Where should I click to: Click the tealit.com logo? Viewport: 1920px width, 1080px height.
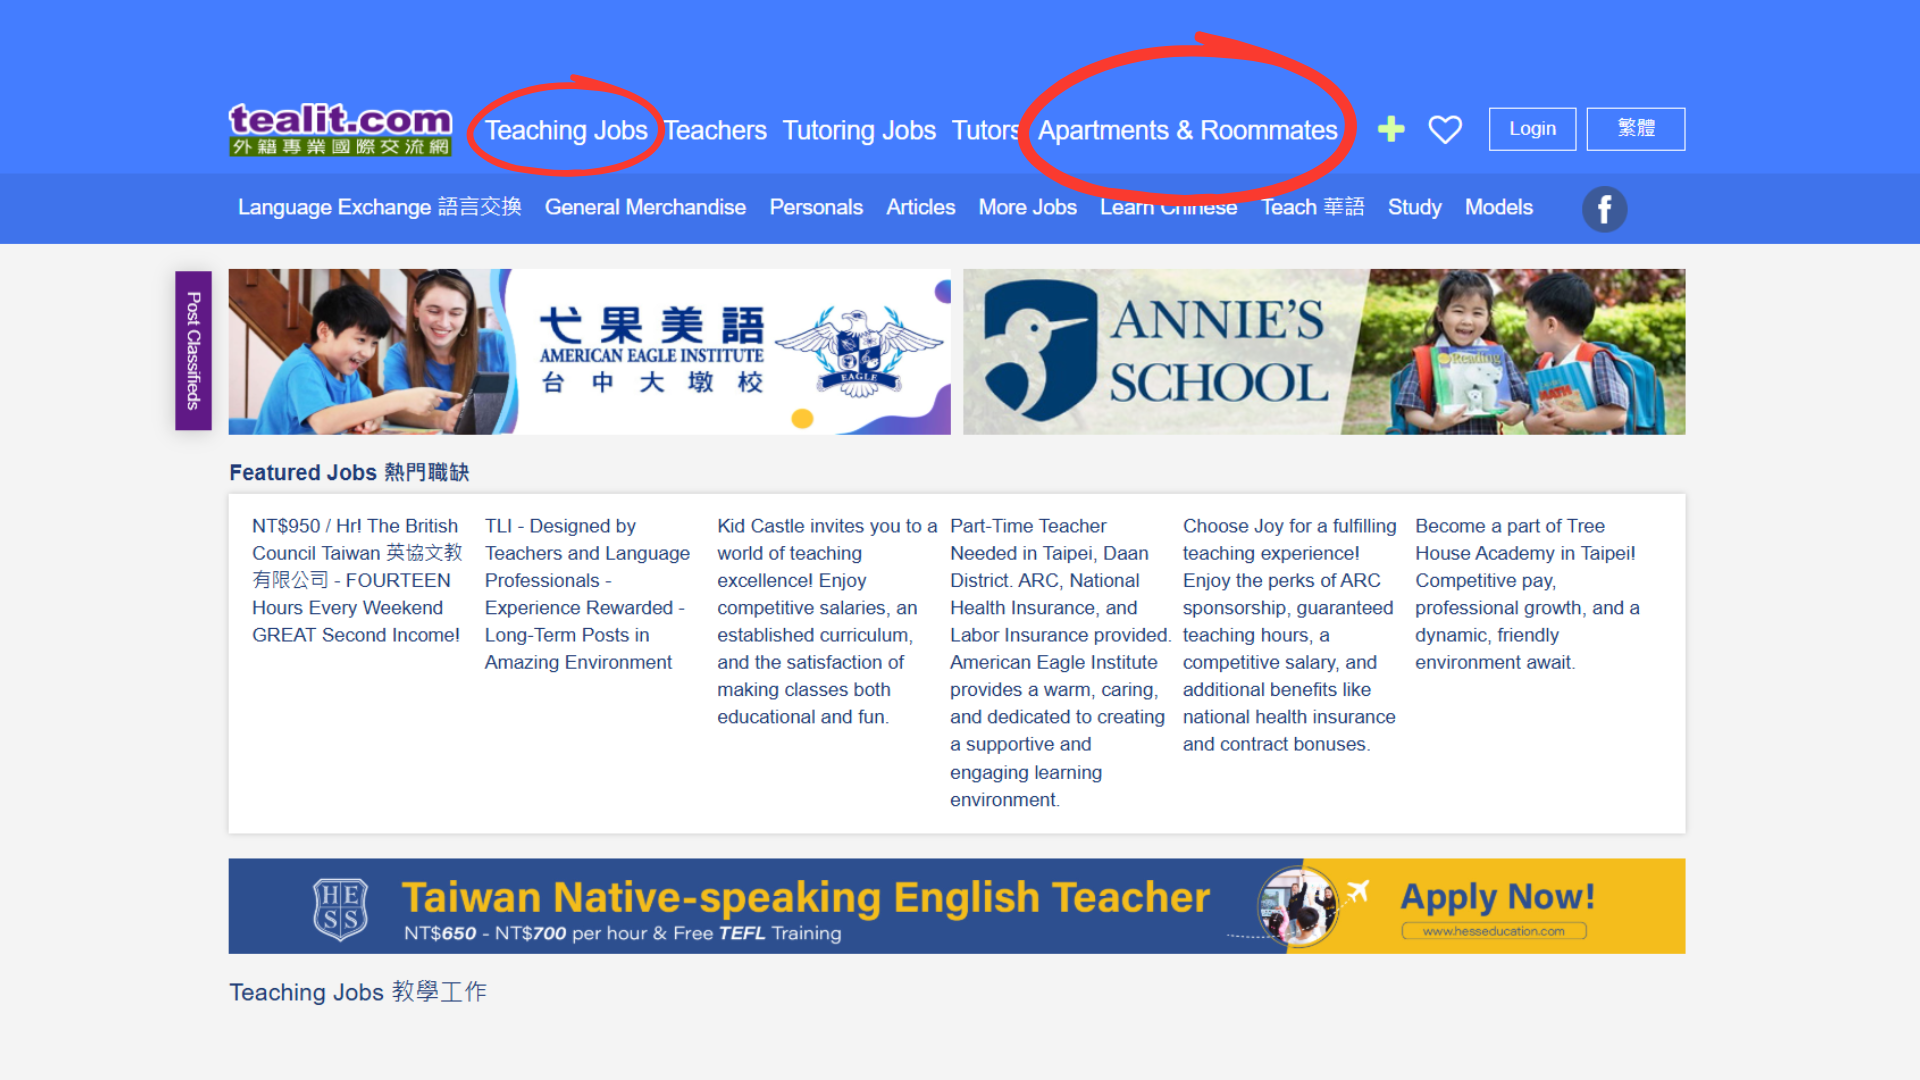click(x=340, y=130)
